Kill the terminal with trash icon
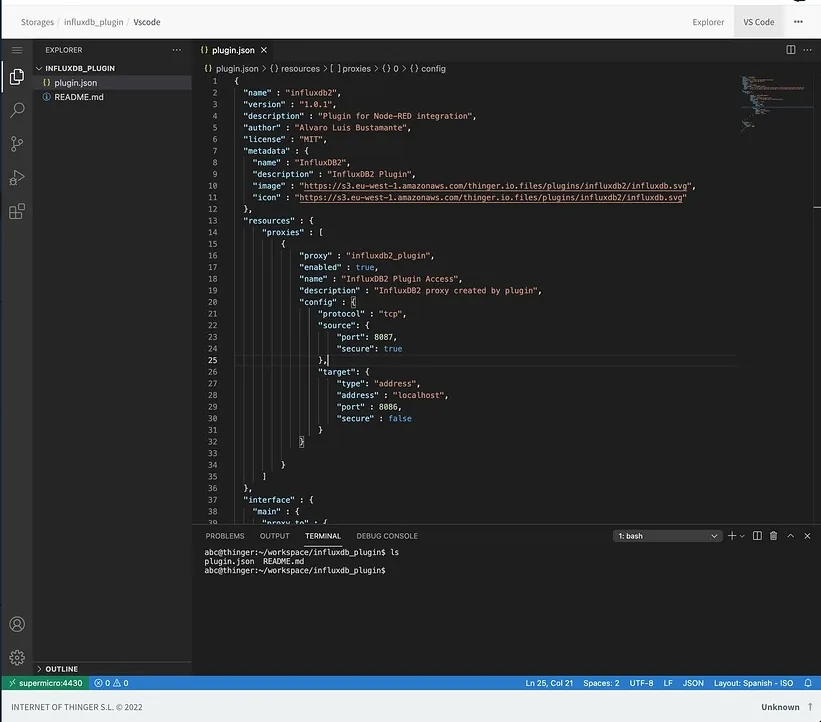This screenshot has width=821, height=722. [x=773, y=536]
